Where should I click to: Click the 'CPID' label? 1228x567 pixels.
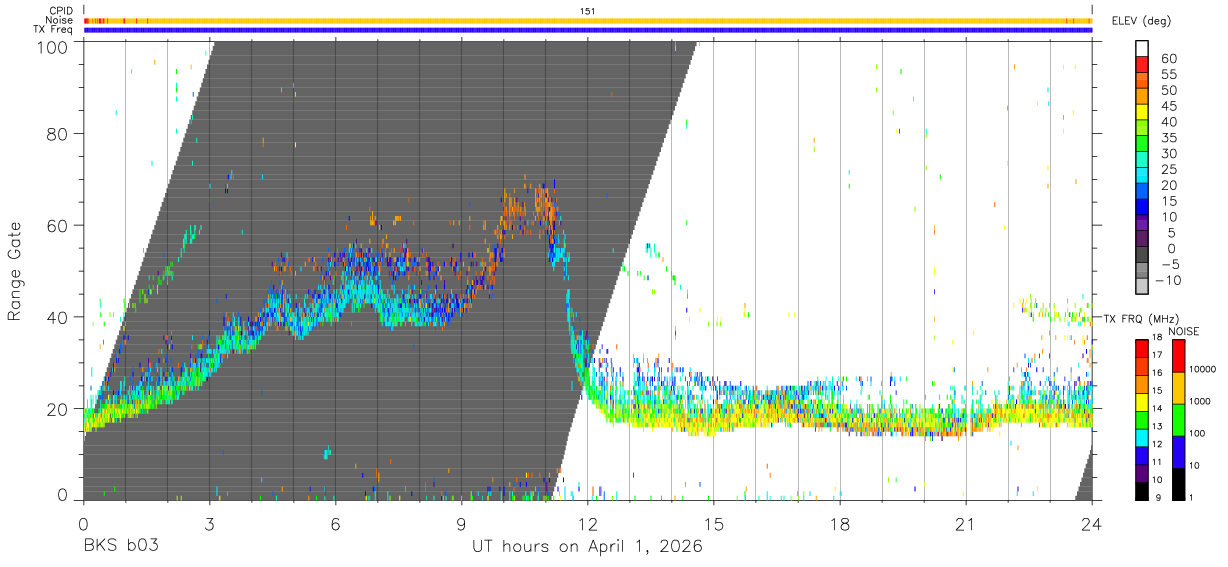pyautogui.click(x=61, y=11)
